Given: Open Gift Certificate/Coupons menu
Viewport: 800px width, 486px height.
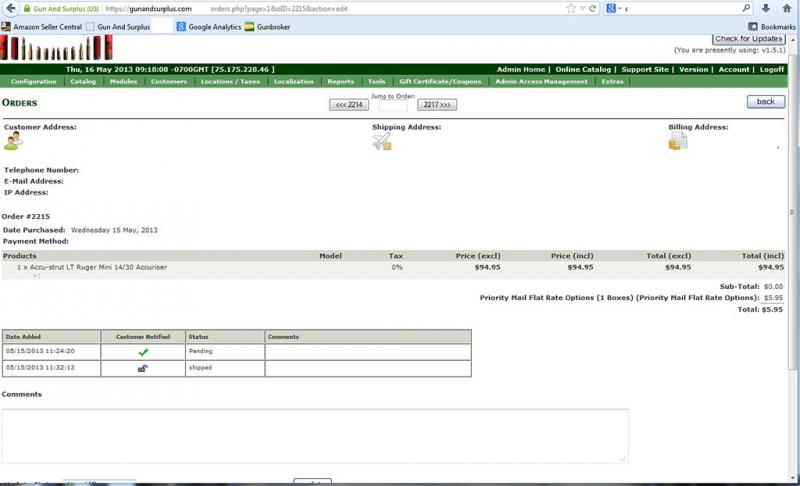Looking at the screenshot, I should click(x=440, y=82).
